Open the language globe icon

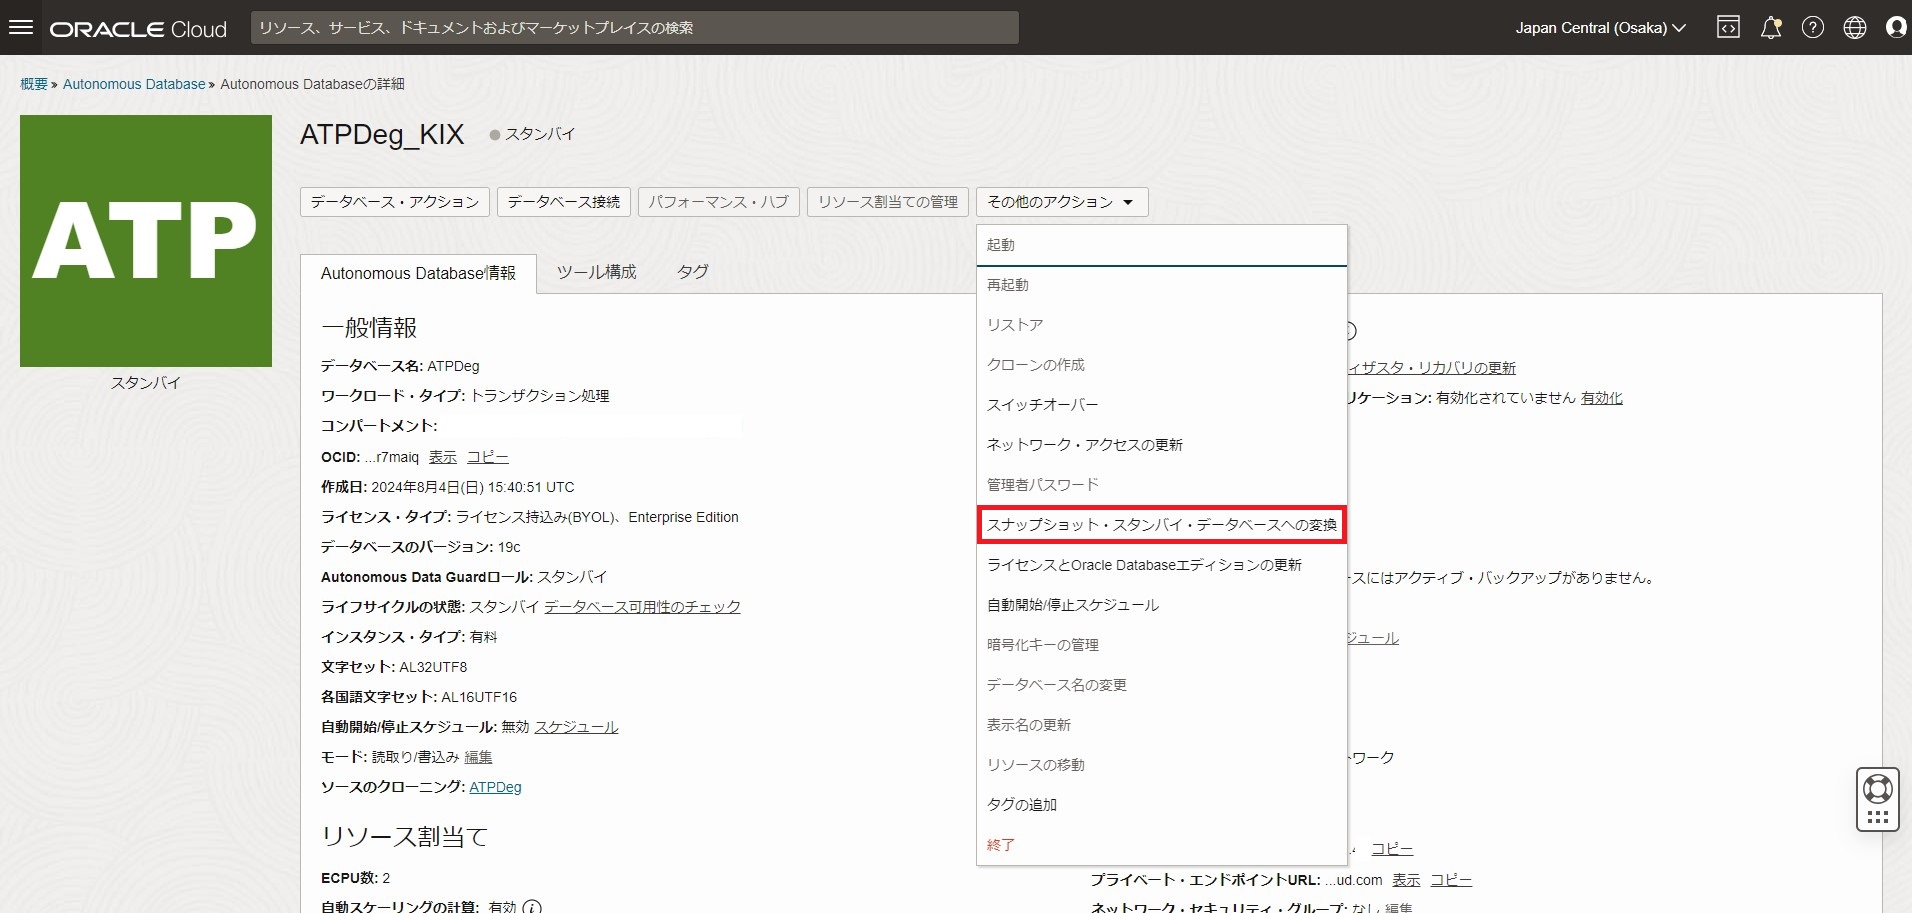[x=1855, y=28]
